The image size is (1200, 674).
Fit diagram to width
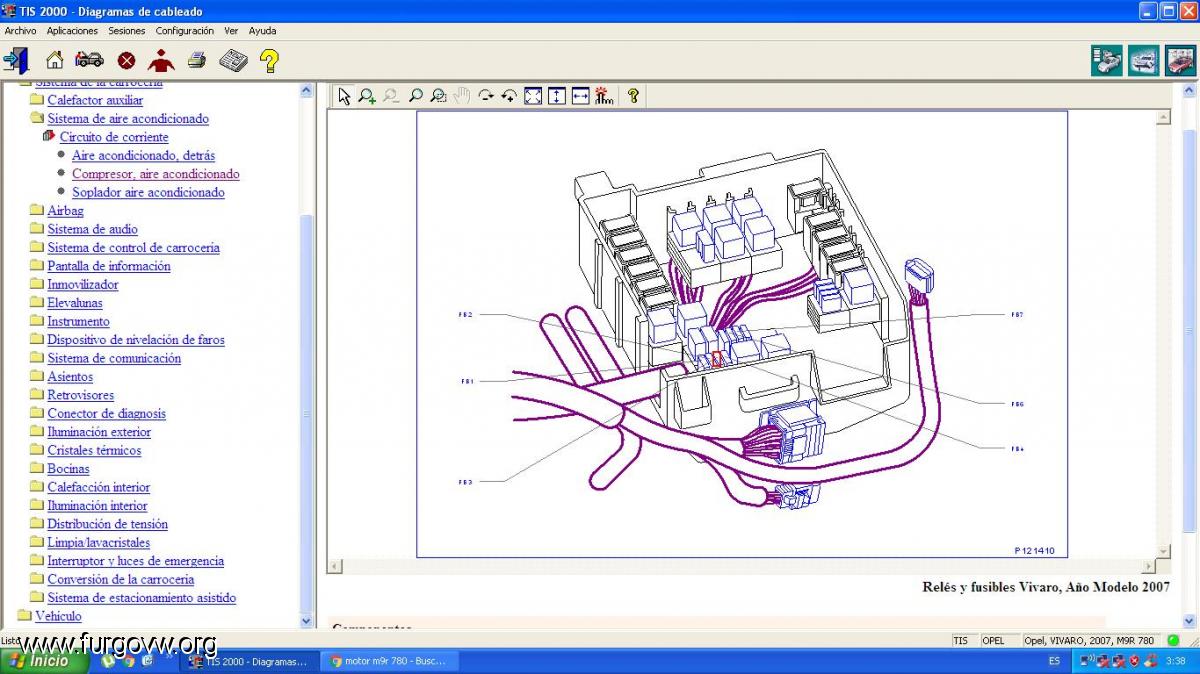[x=580, y=96]
